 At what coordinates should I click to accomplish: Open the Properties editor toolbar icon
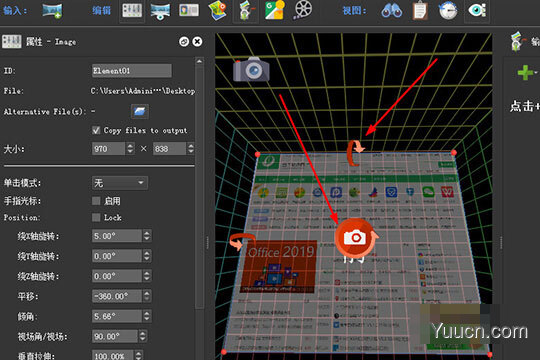pyautogui.click(x=132, y=11)
